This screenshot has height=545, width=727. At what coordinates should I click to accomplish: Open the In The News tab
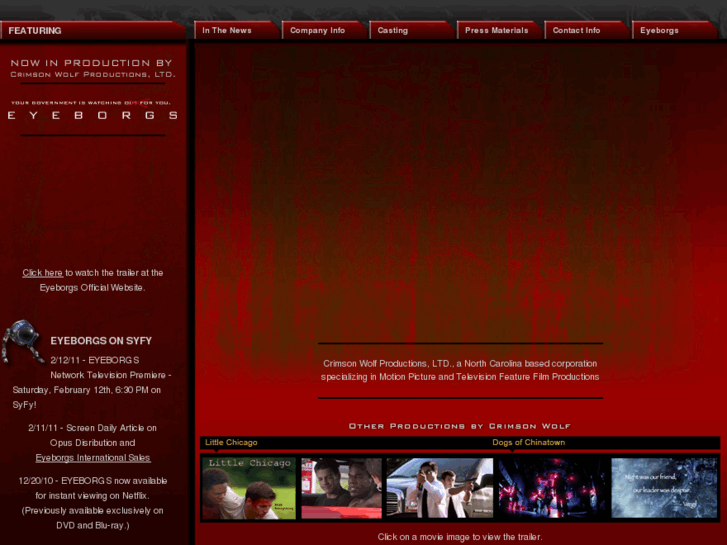click(236, 31)
